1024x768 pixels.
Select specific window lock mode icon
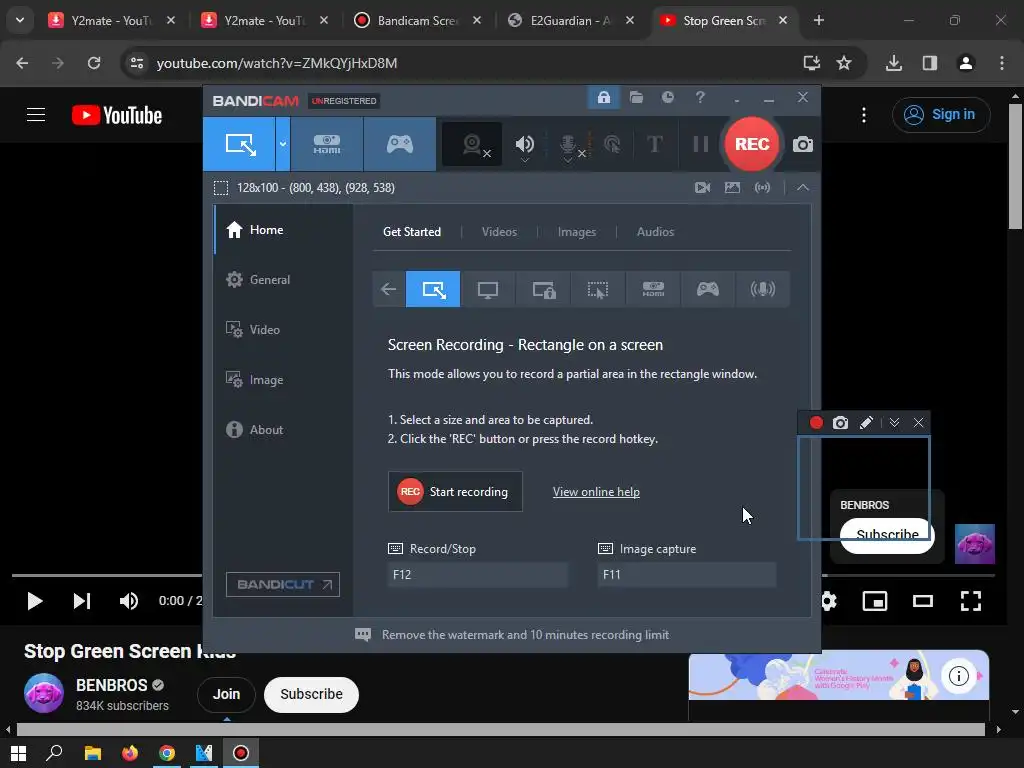pyautogui.click(x=543, y=289)
